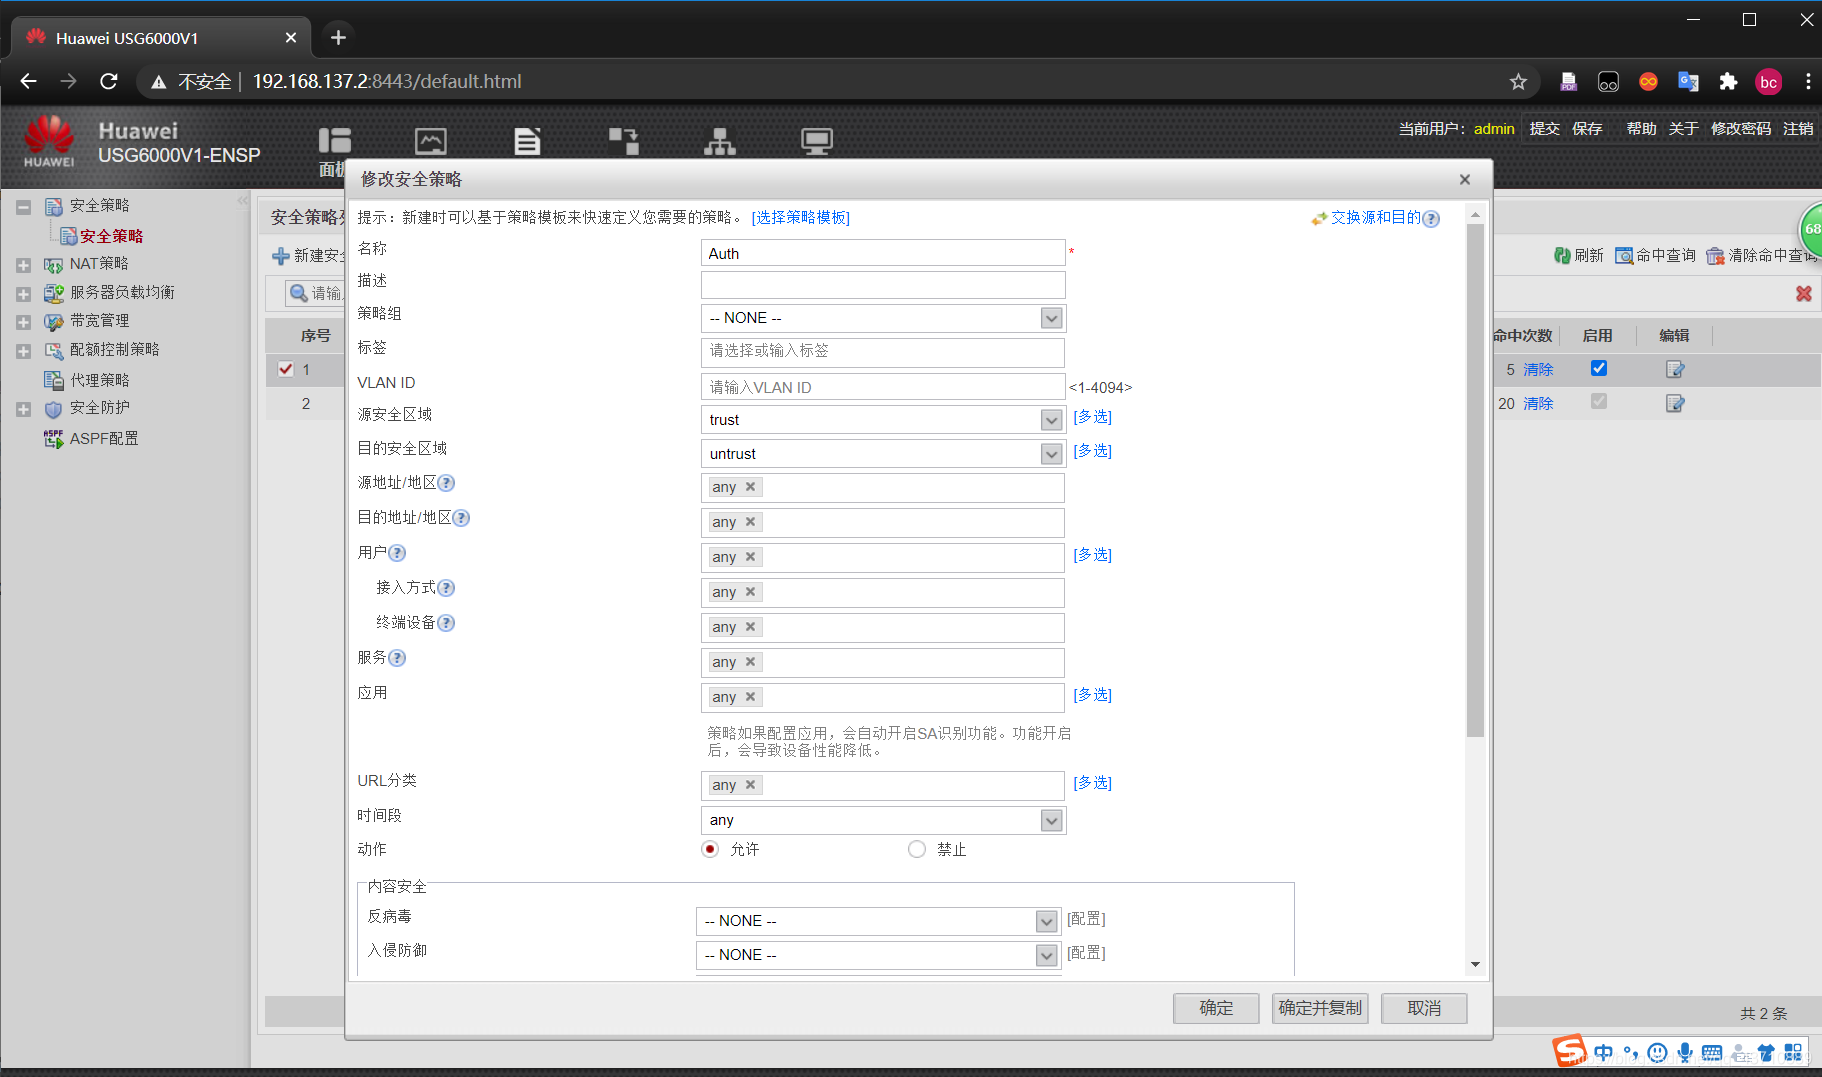Open ASPF配置 in sidebar
This screenshot has width=1822, height=1077.
click(x=103, y=438)
